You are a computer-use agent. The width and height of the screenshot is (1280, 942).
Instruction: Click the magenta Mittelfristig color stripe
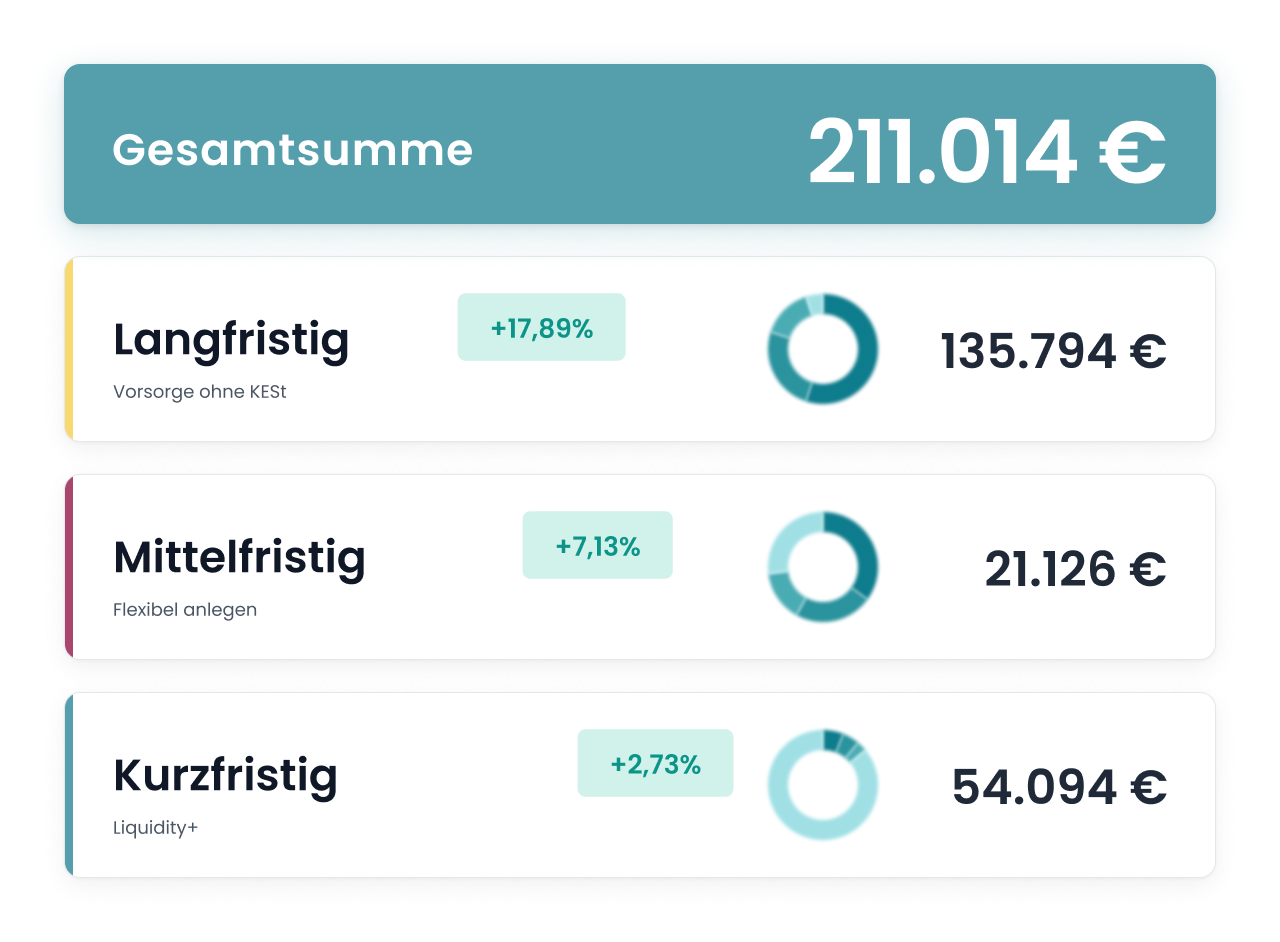pos(69,567)
